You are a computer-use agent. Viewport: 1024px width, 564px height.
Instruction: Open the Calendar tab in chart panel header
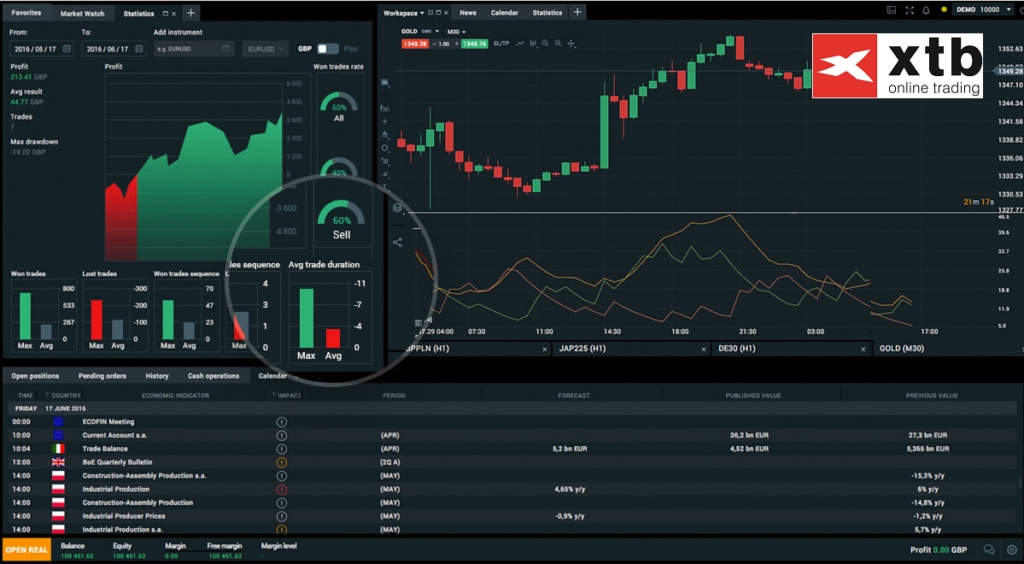click(504, 12)
